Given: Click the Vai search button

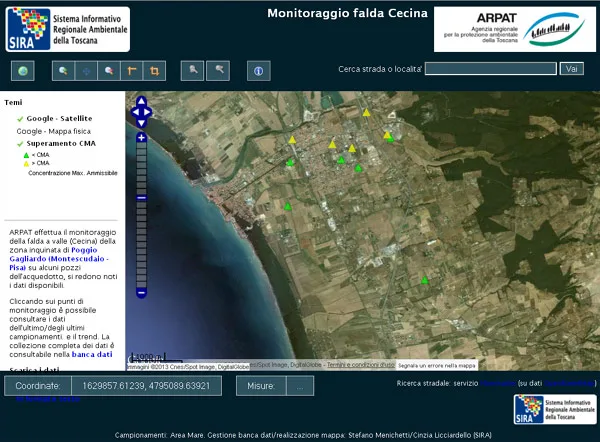Looking at the screenshot, I should 572,69.
